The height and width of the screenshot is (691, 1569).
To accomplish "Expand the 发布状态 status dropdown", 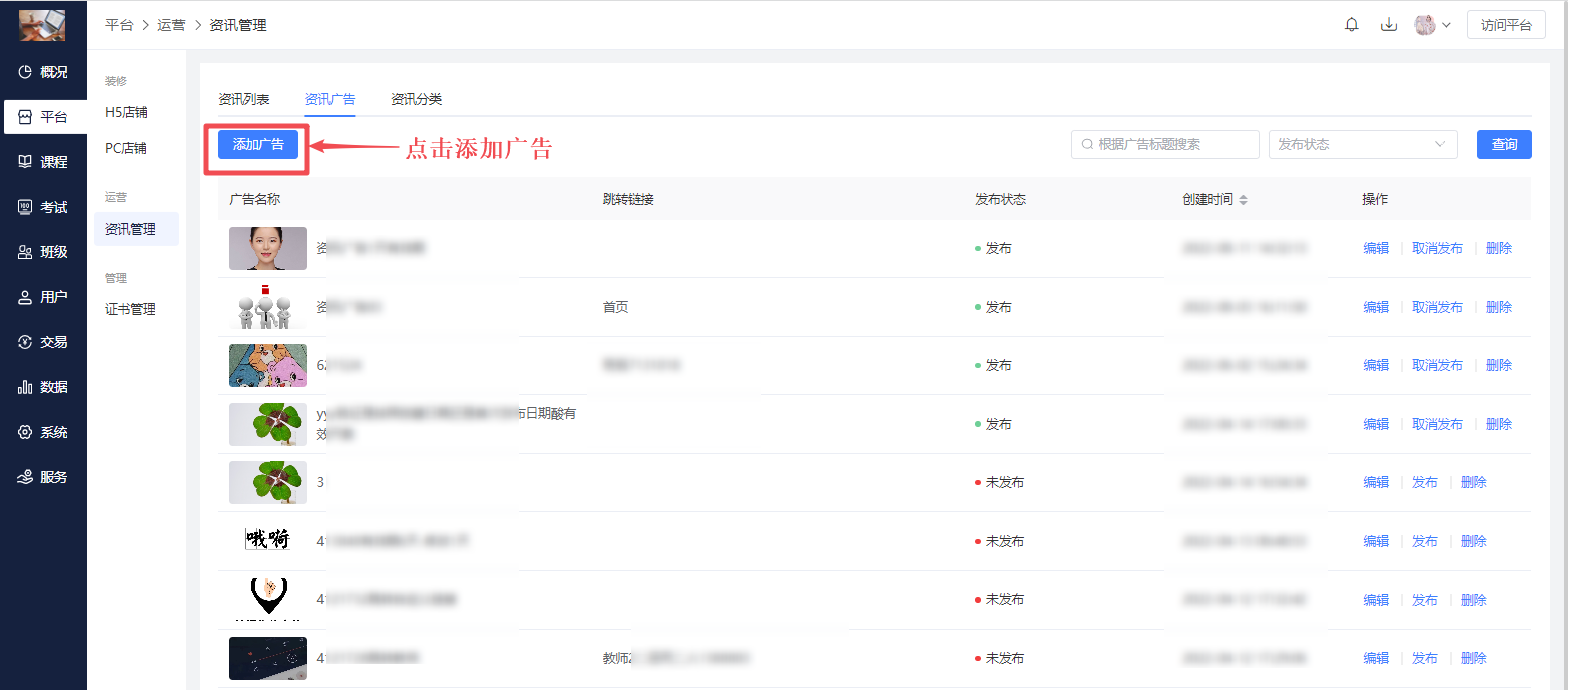I will coord(1360,145).
